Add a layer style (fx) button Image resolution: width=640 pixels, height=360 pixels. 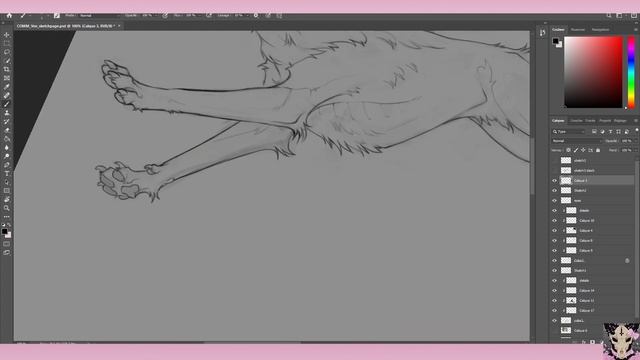click(x=583, y=342)
